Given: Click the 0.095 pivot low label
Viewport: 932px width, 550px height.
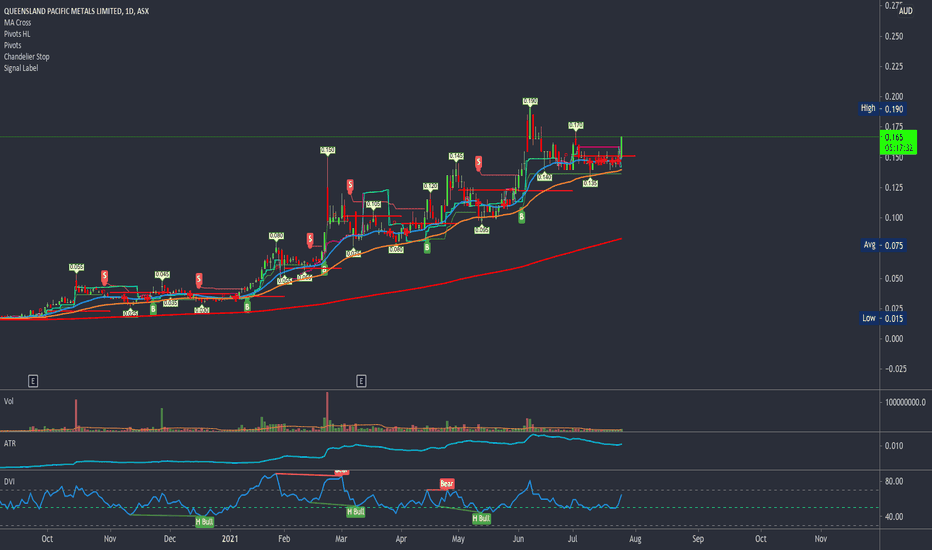Looking at the screenshot, I should [482, 230].
